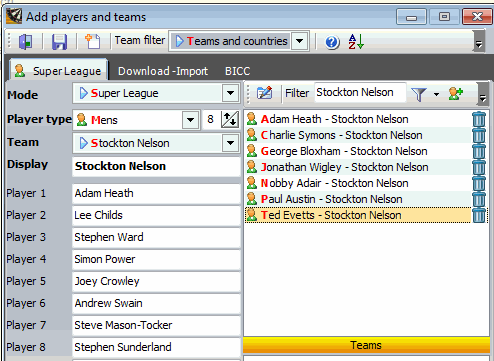Image resolution: width=494 pixels, height=361 pixels.
Task: Click the exit door icon in toolbar
Action: coord(25,42)
